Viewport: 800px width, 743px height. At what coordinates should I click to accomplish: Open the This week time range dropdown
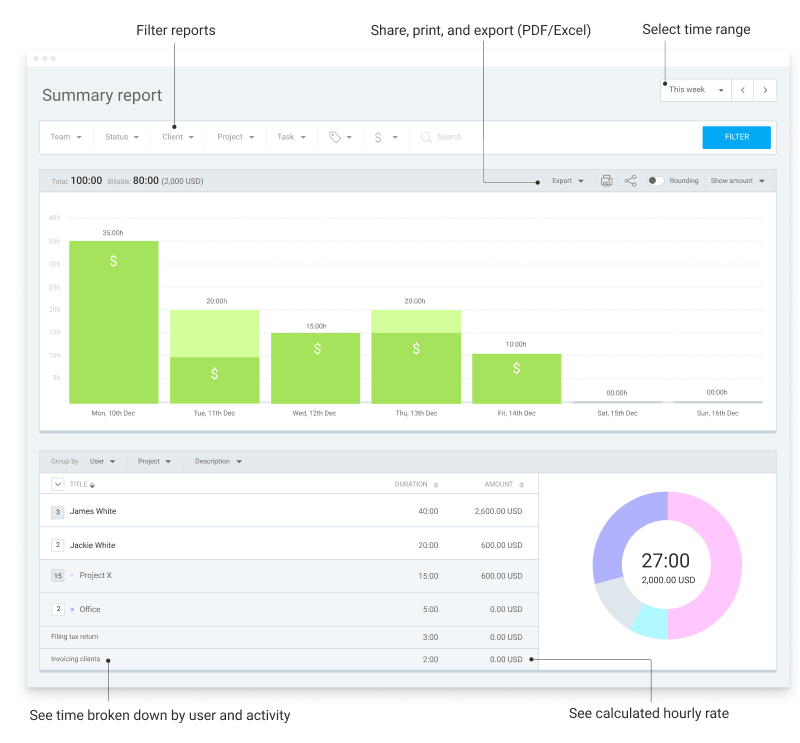click(696, 90)
